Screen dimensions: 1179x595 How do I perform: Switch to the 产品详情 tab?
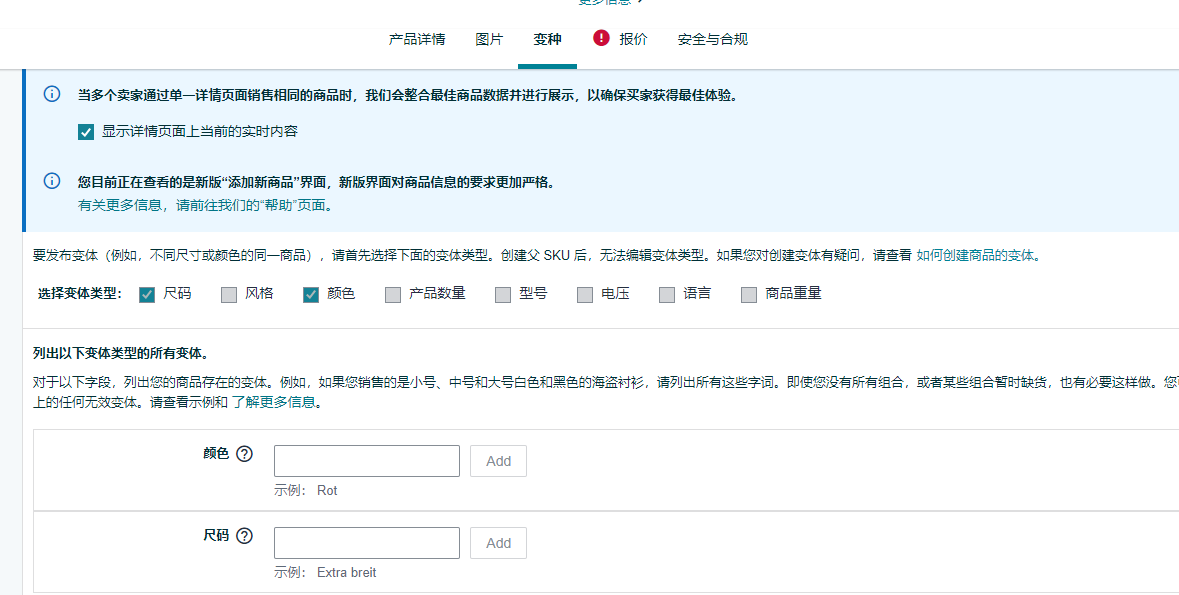(x=417, y=40)
